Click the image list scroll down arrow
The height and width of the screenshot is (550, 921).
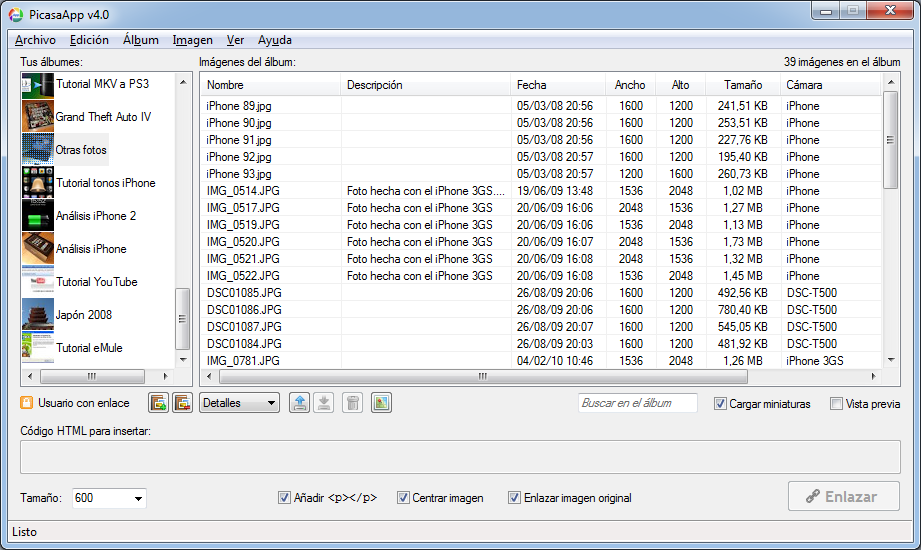click(x=890, y=360)
